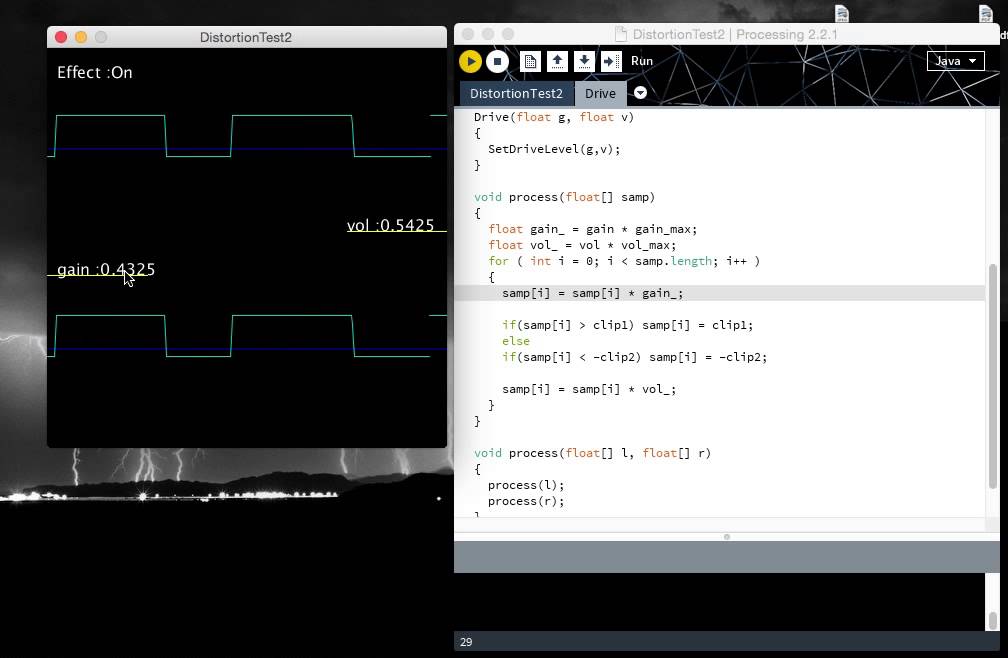Click 'Drive(float g, float v)' constructor line

point(554,117)
